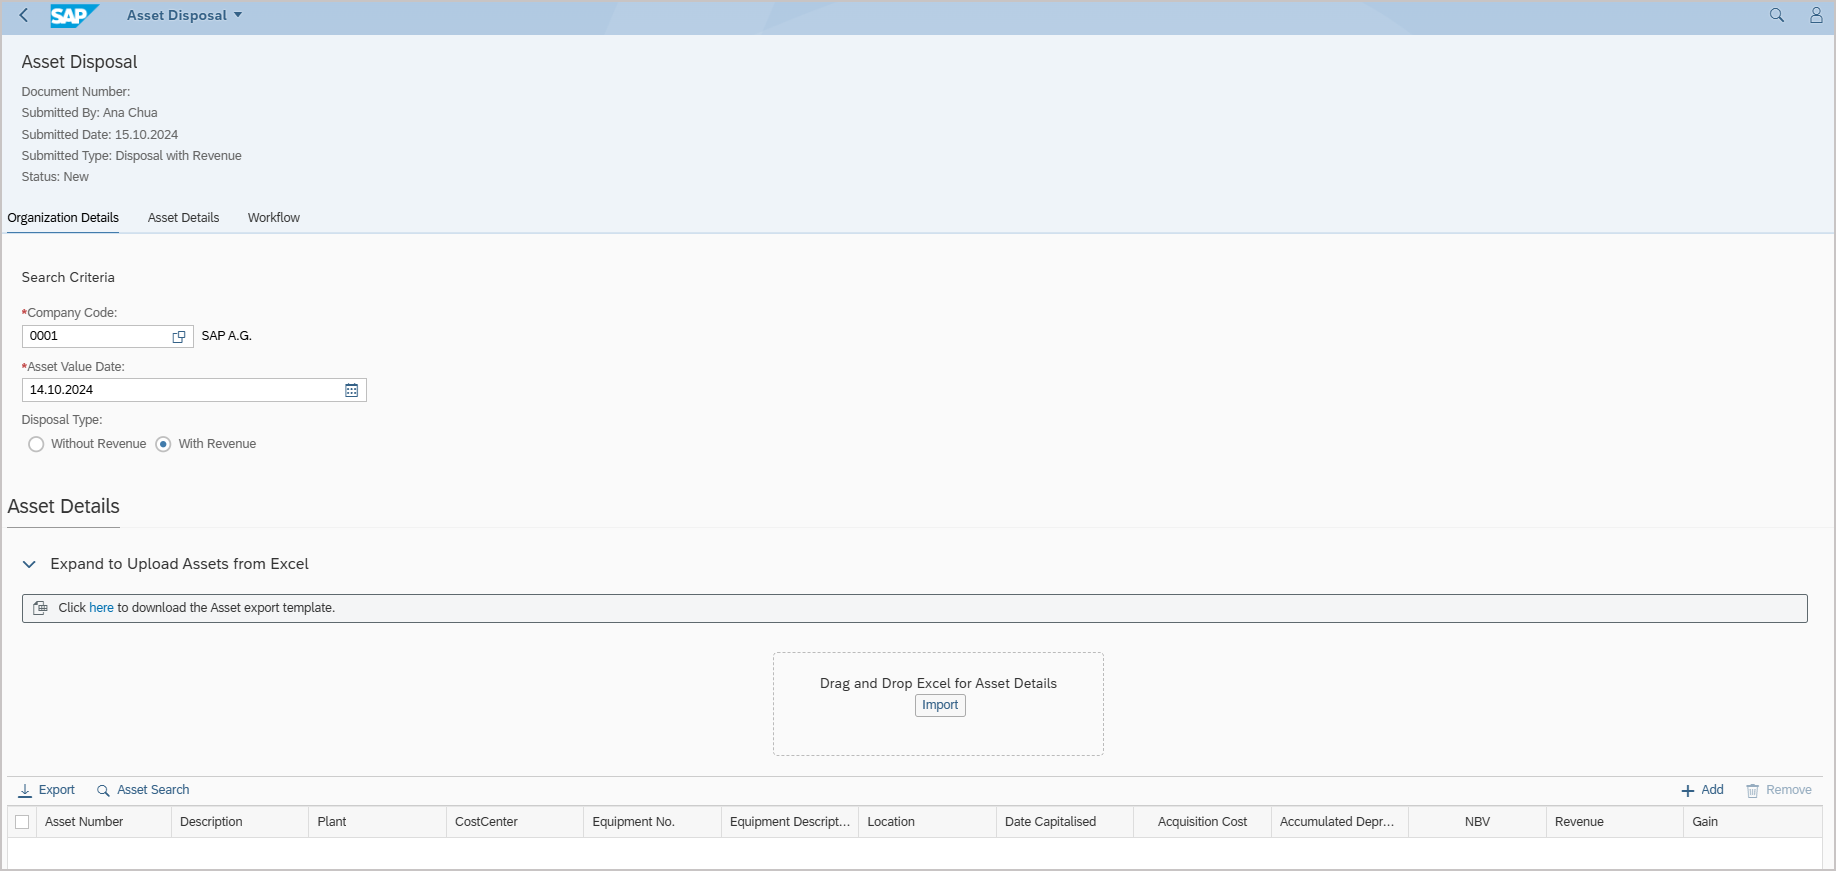Open Company Code value help icon
The image size is (1836, 871).
point(179,336)
